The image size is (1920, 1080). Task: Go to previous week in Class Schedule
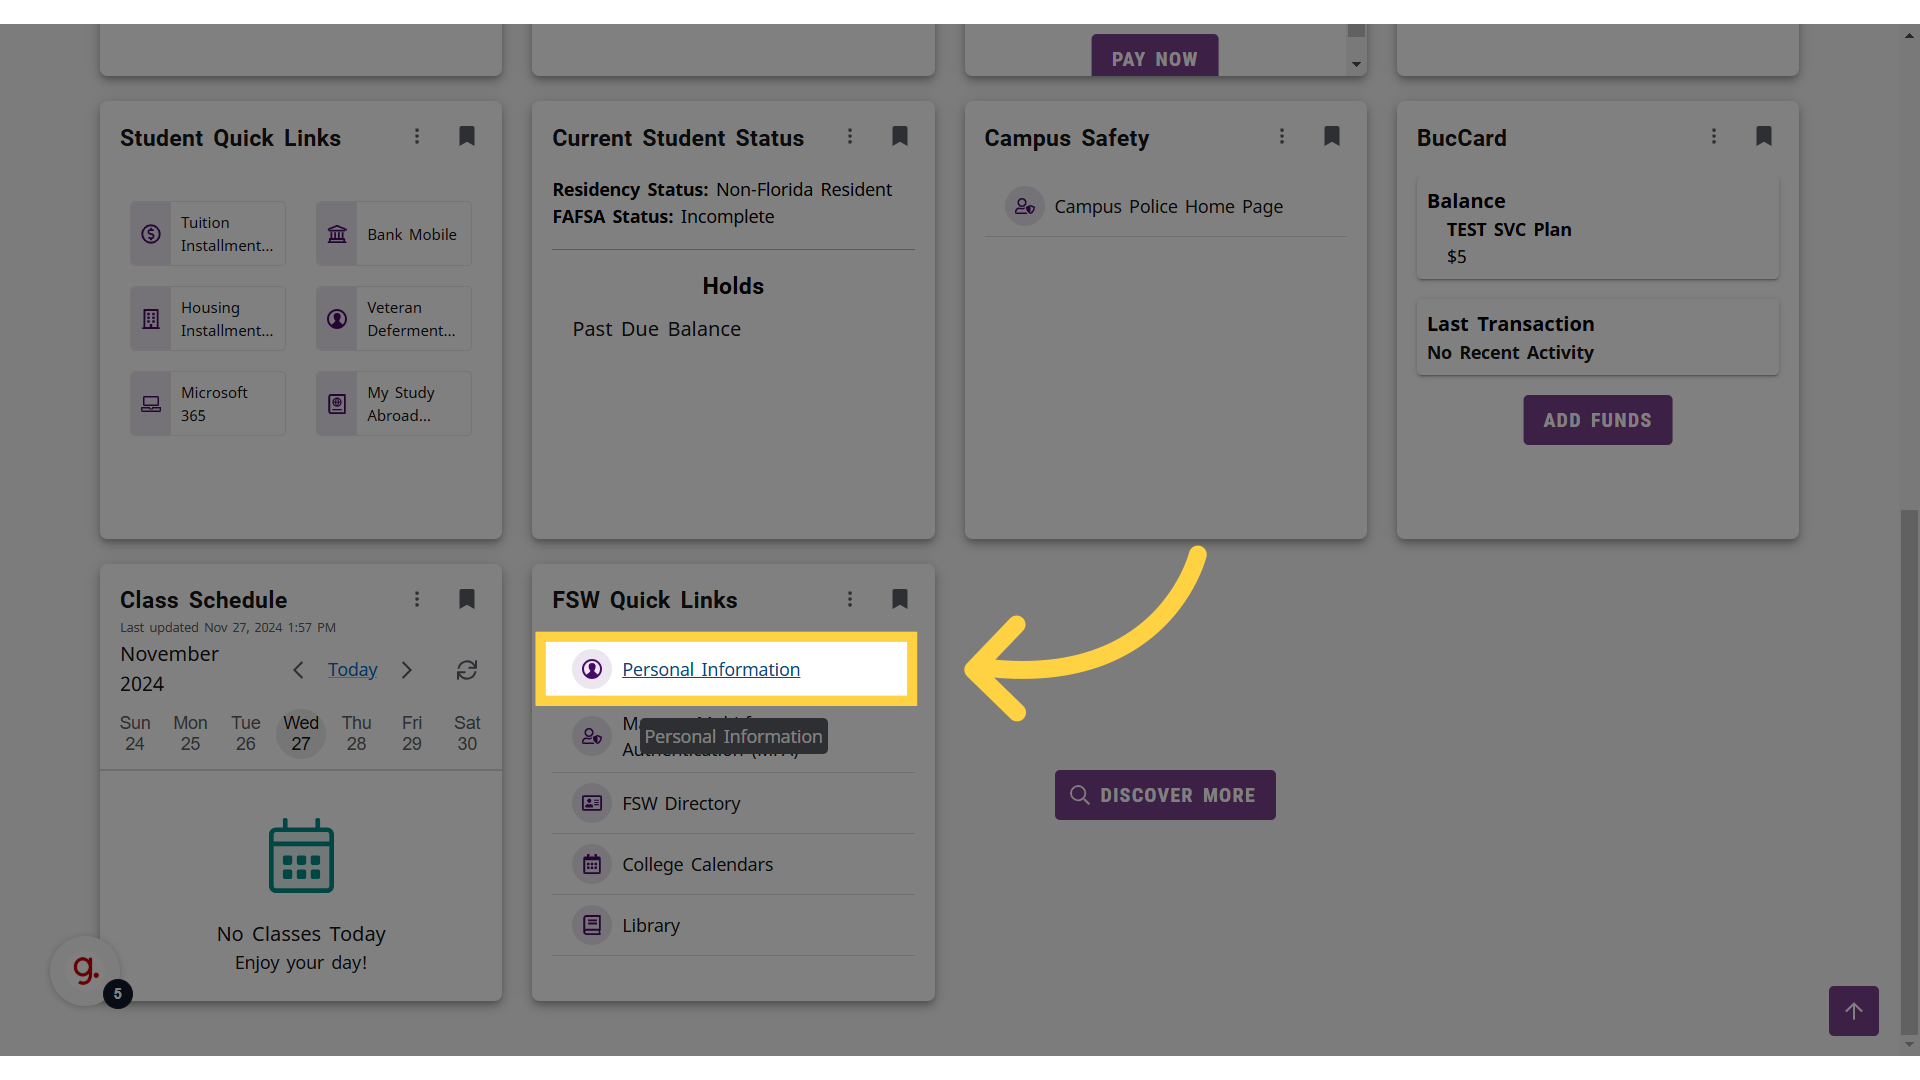pyautogui.click(x=298, y=670)
